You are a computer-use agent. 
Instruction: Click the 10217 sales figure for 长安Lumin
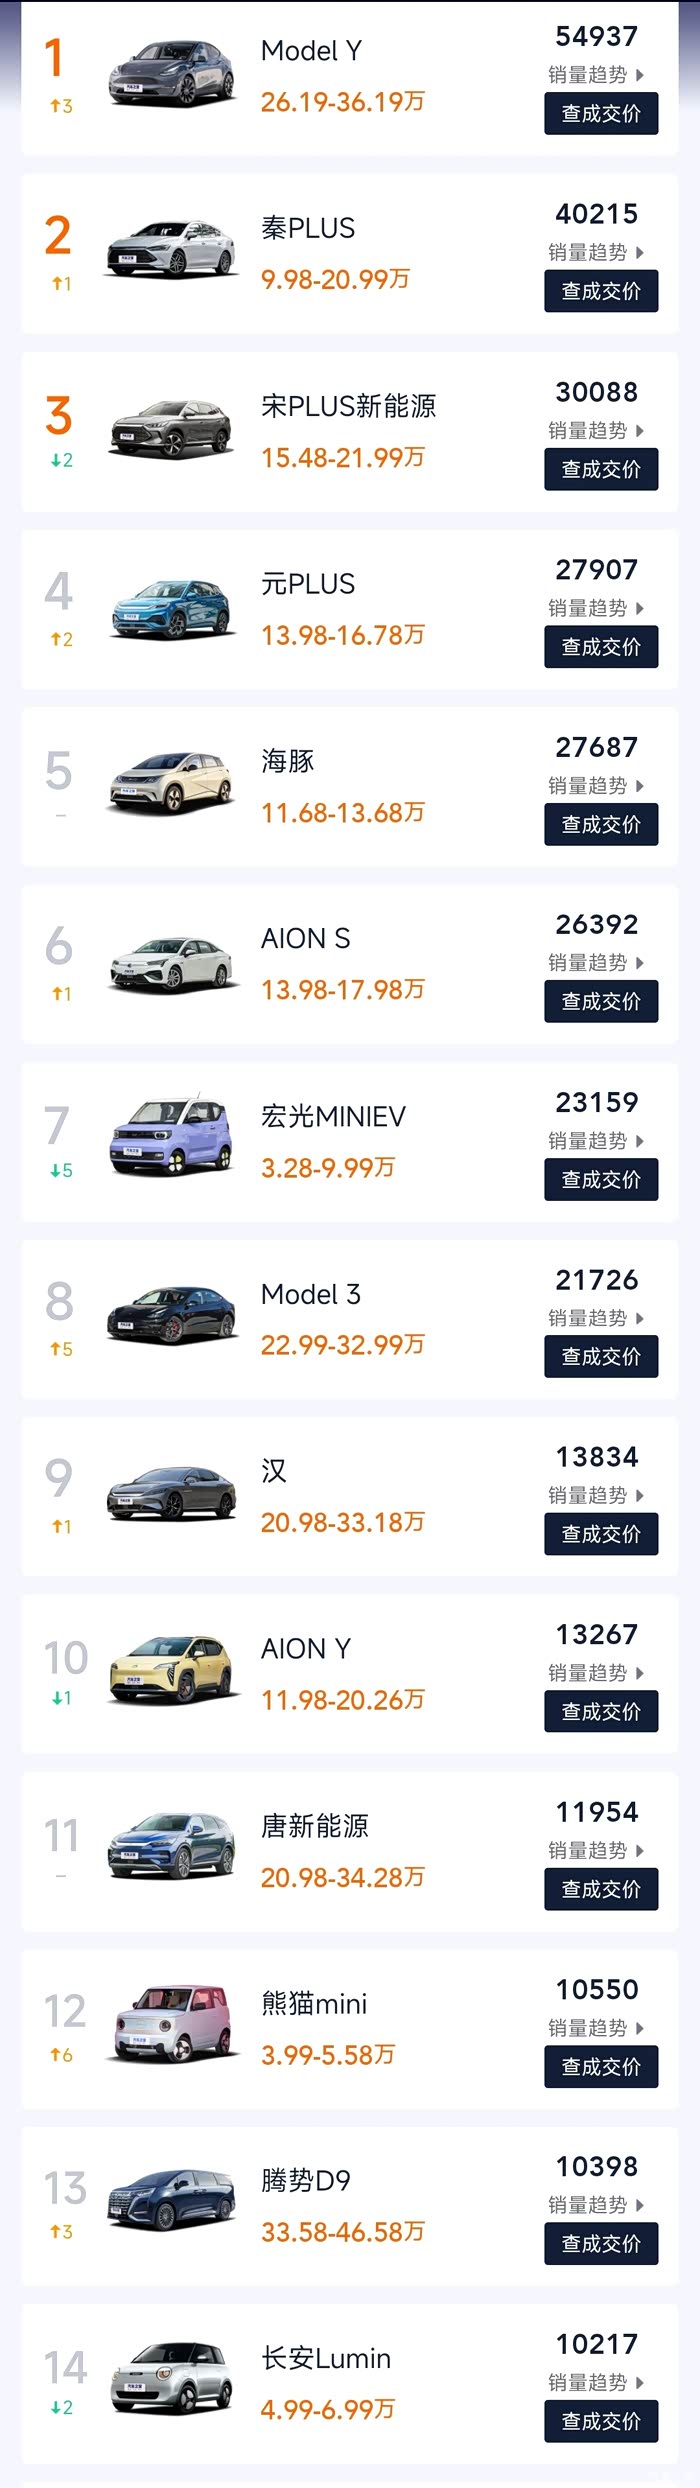[x=597, y=2344]
